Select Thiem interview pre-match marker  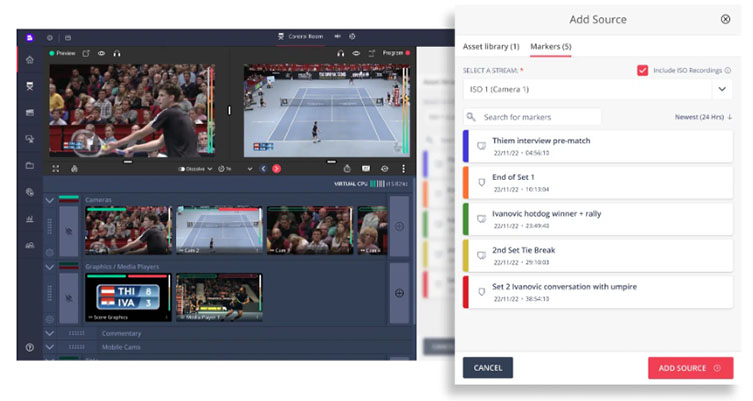coord(598,146)
